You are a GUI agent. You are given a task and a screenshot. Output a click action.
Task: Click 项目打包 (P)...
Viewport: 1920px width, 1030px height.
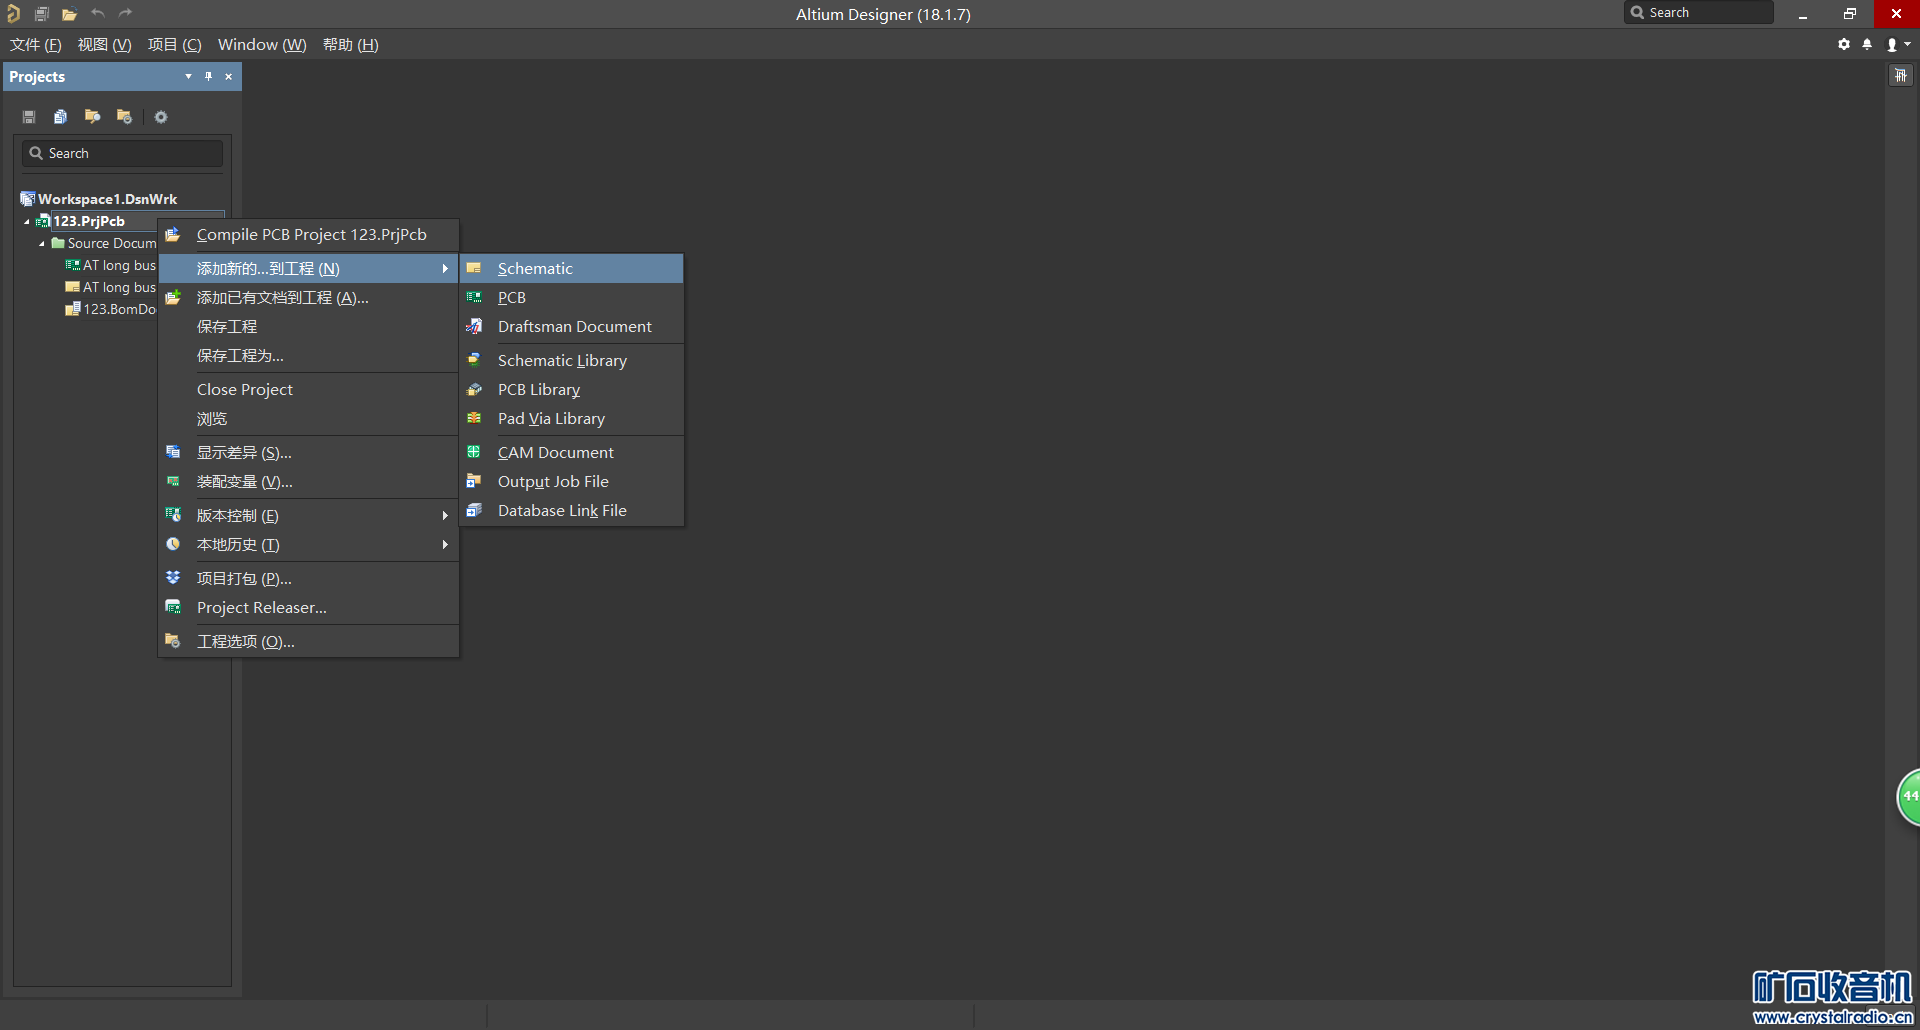tap(308, 578)
